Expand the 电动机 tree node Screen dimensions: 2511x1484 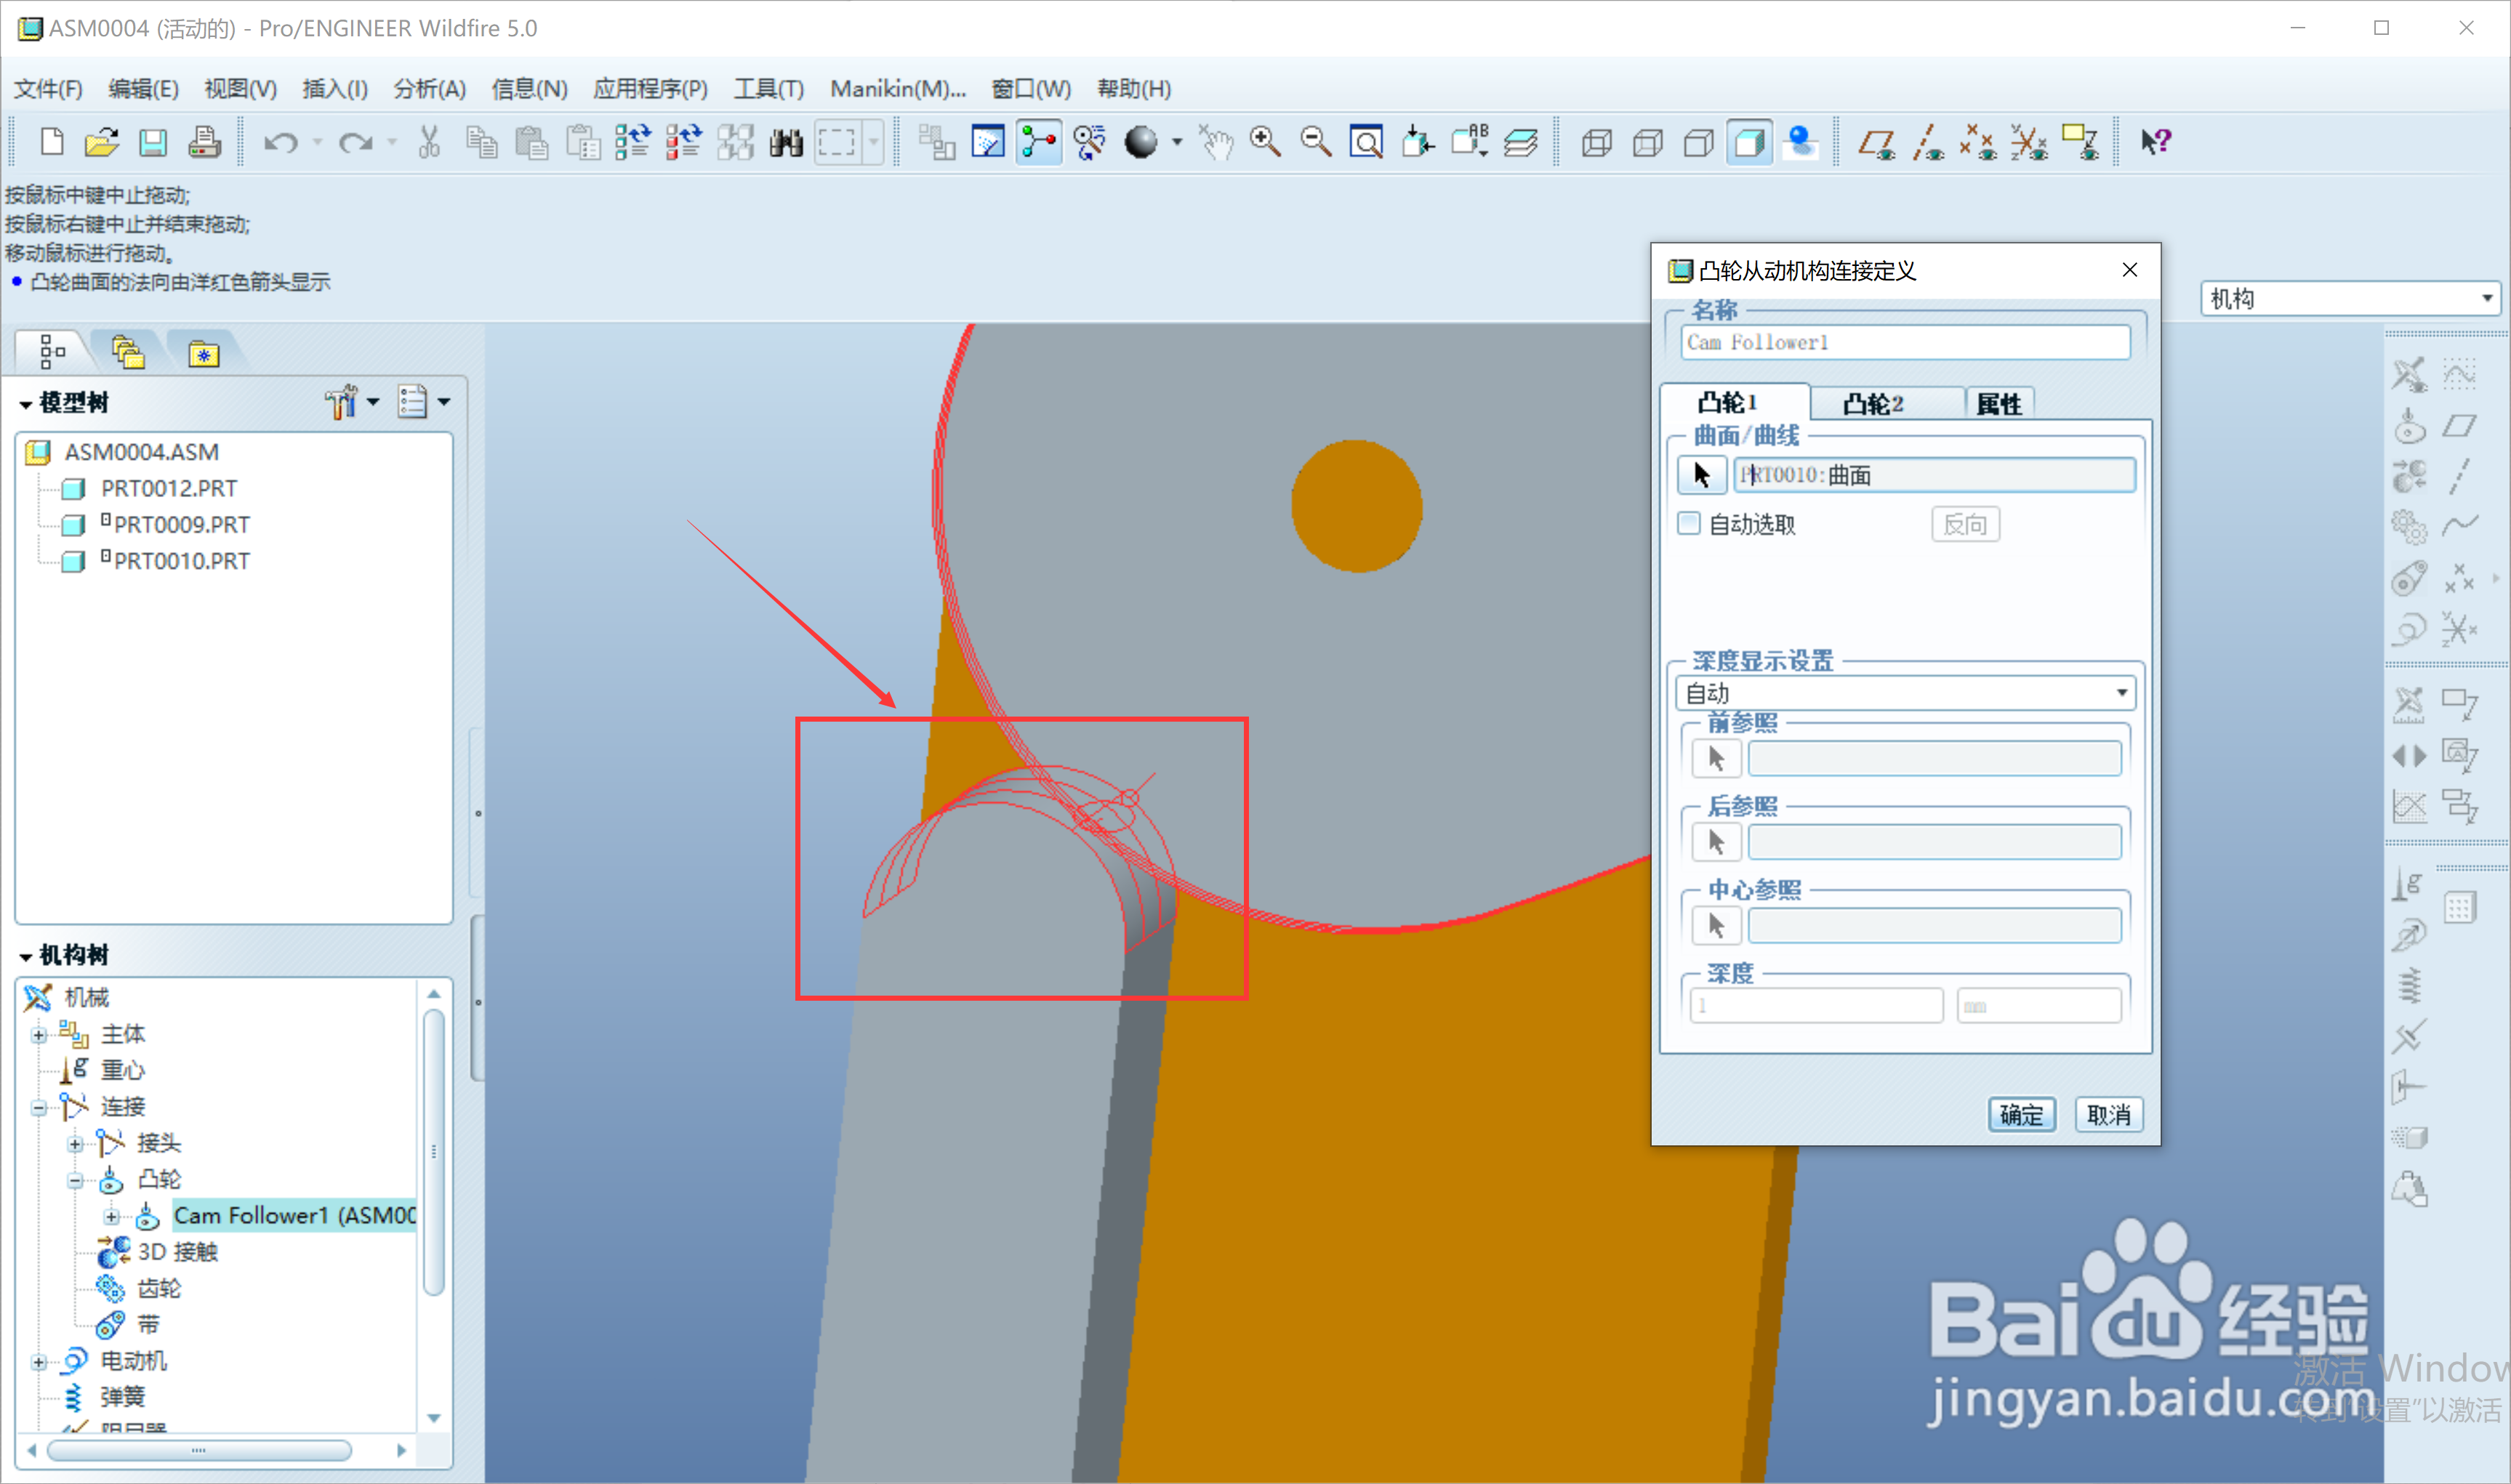pyautogui.click(x=39, y=1362)
